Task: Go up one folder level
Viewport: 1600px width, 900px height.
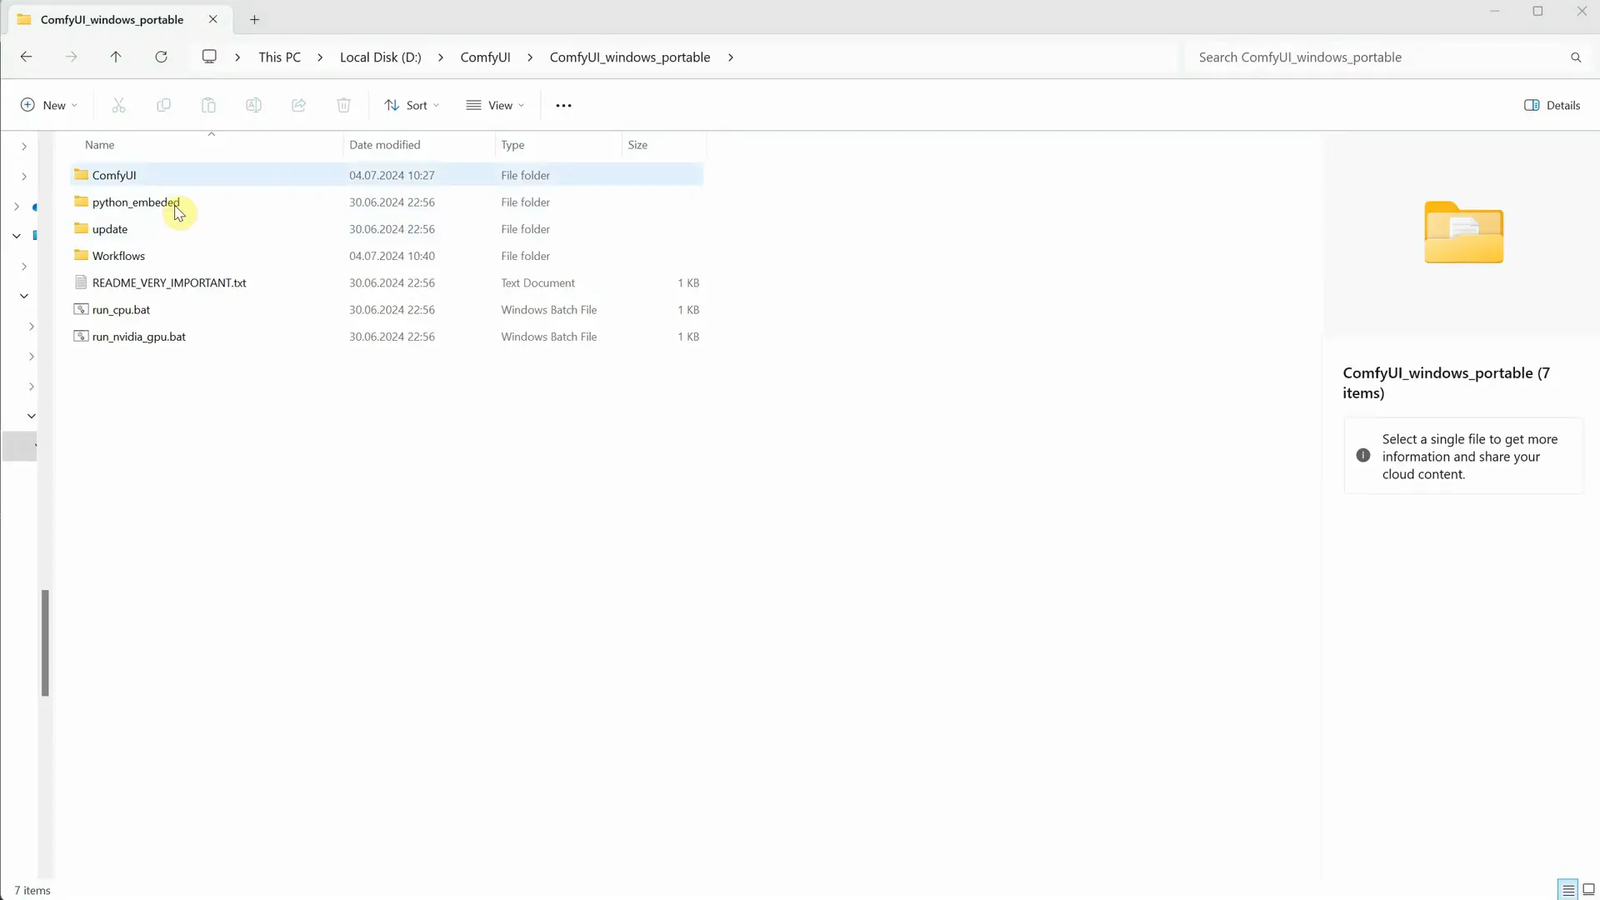Action: tap(116, 57)
